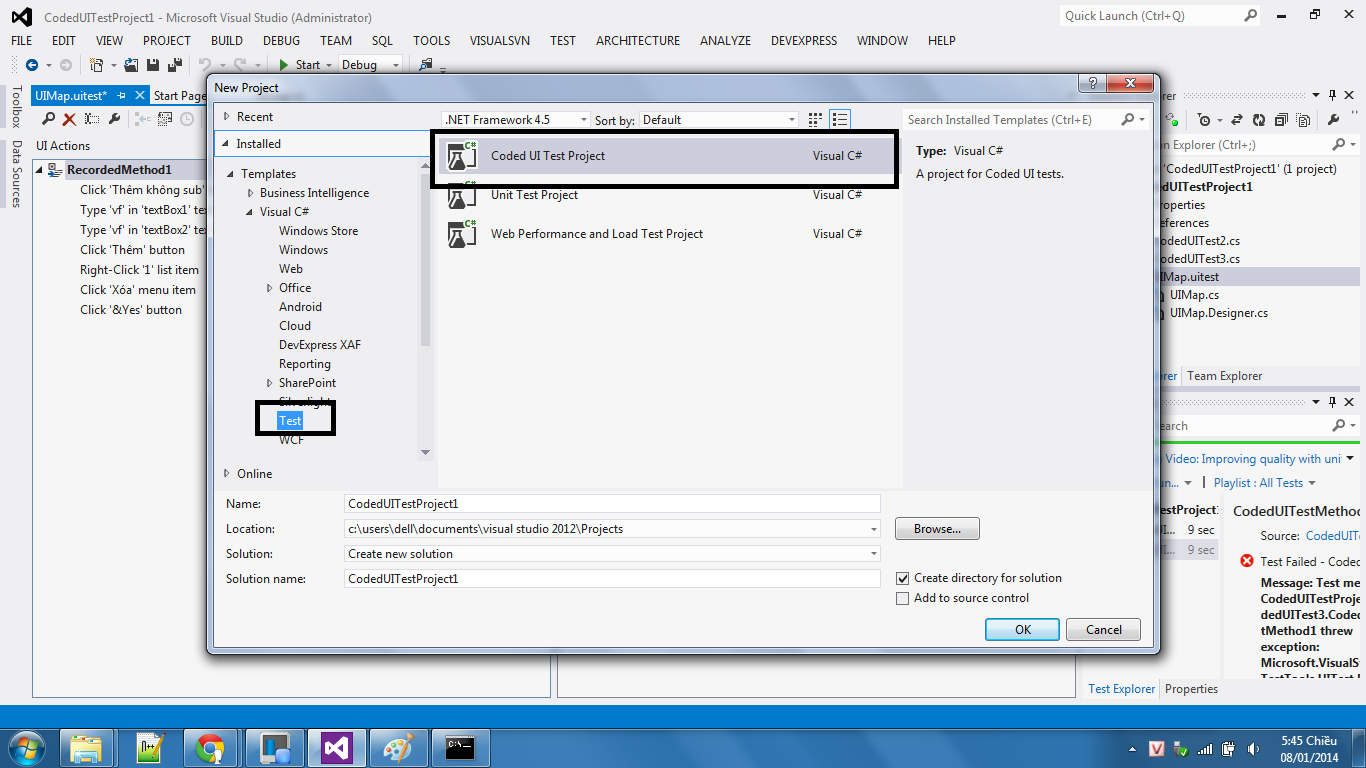Screen dimensions: 1366x768
Task: Click the New Project toolbar icon
Action: click(97, 65)
